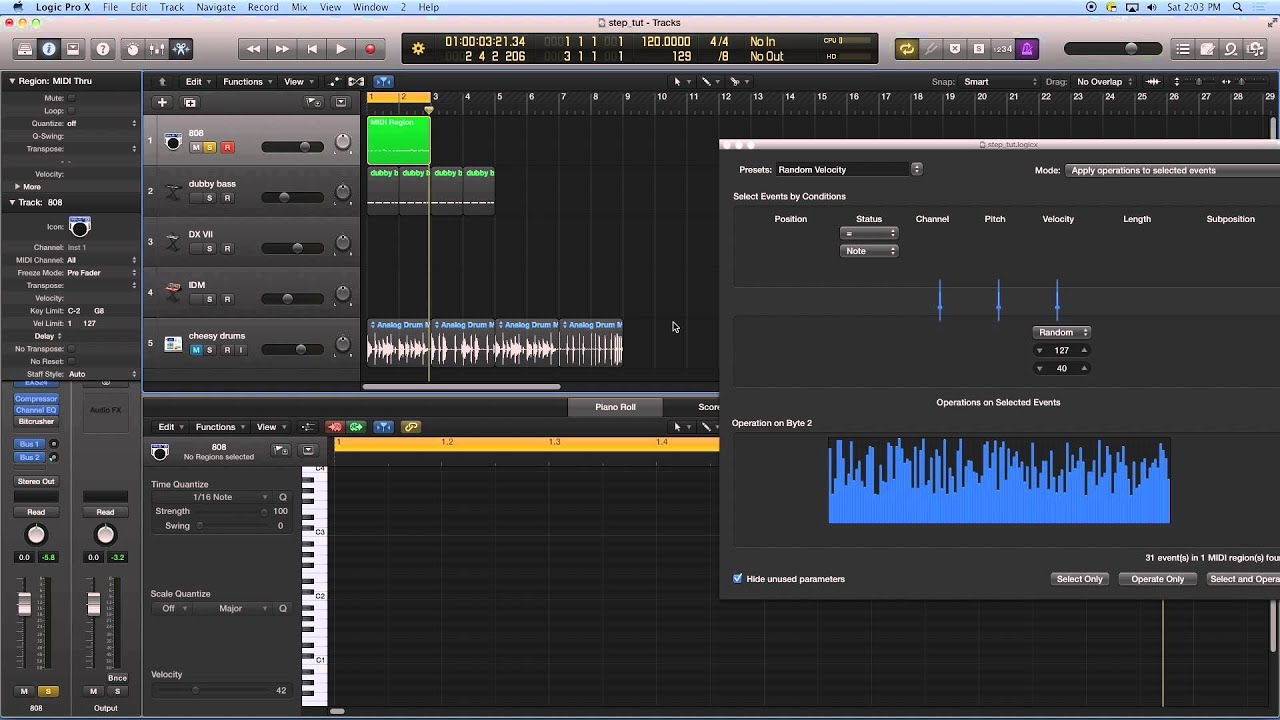The width and height of the screenshot is (1280, 720).
Task: Uncheck Hide unused parameters checkbox
Action: coord(738,579)
